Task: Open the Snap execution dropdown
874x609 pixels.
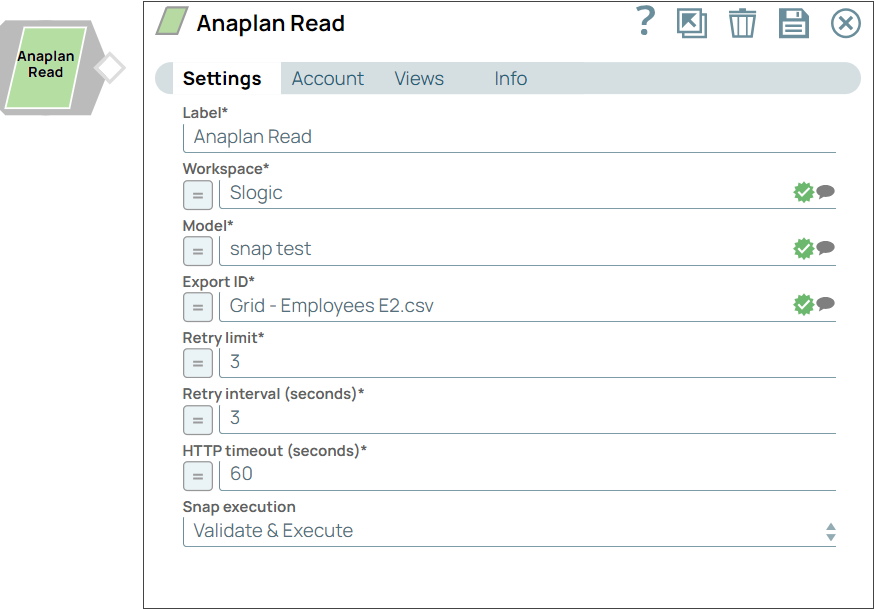Action: coord(831,530)
